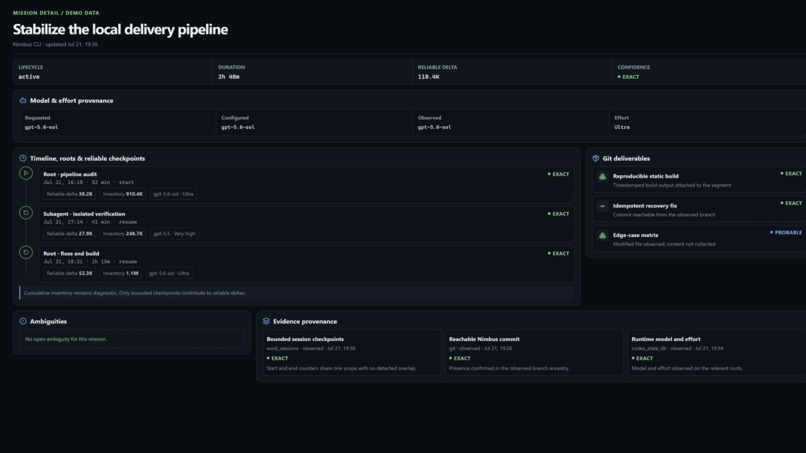The height and width of the screenshot is (453, 806).
Task: Click the Reliable delta value '118.4K'
Action: (x=428, y=77)
